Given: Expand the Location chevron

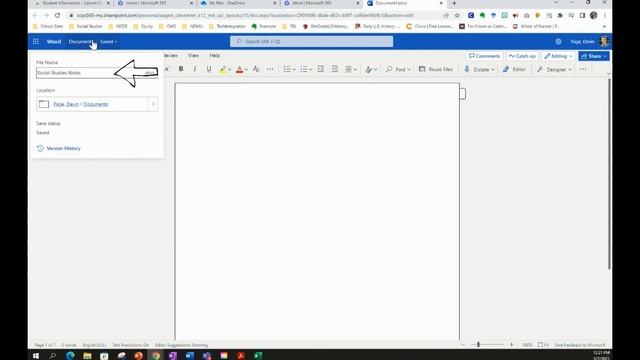Looking at the screenshot, I should 153,104.
